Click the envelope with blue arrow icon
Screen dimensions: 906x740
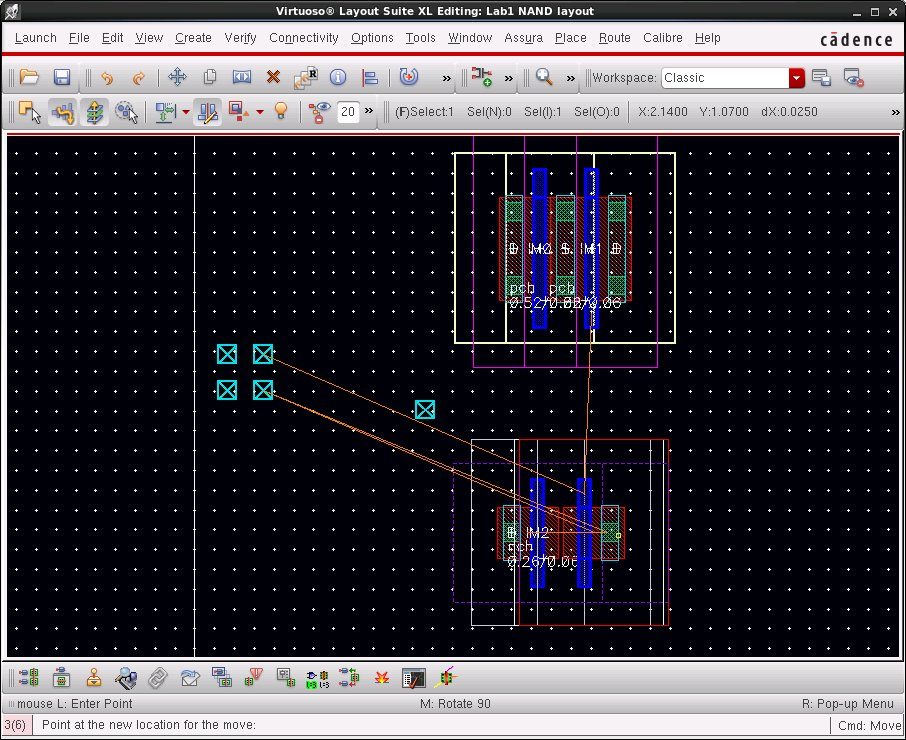(190, 677)
